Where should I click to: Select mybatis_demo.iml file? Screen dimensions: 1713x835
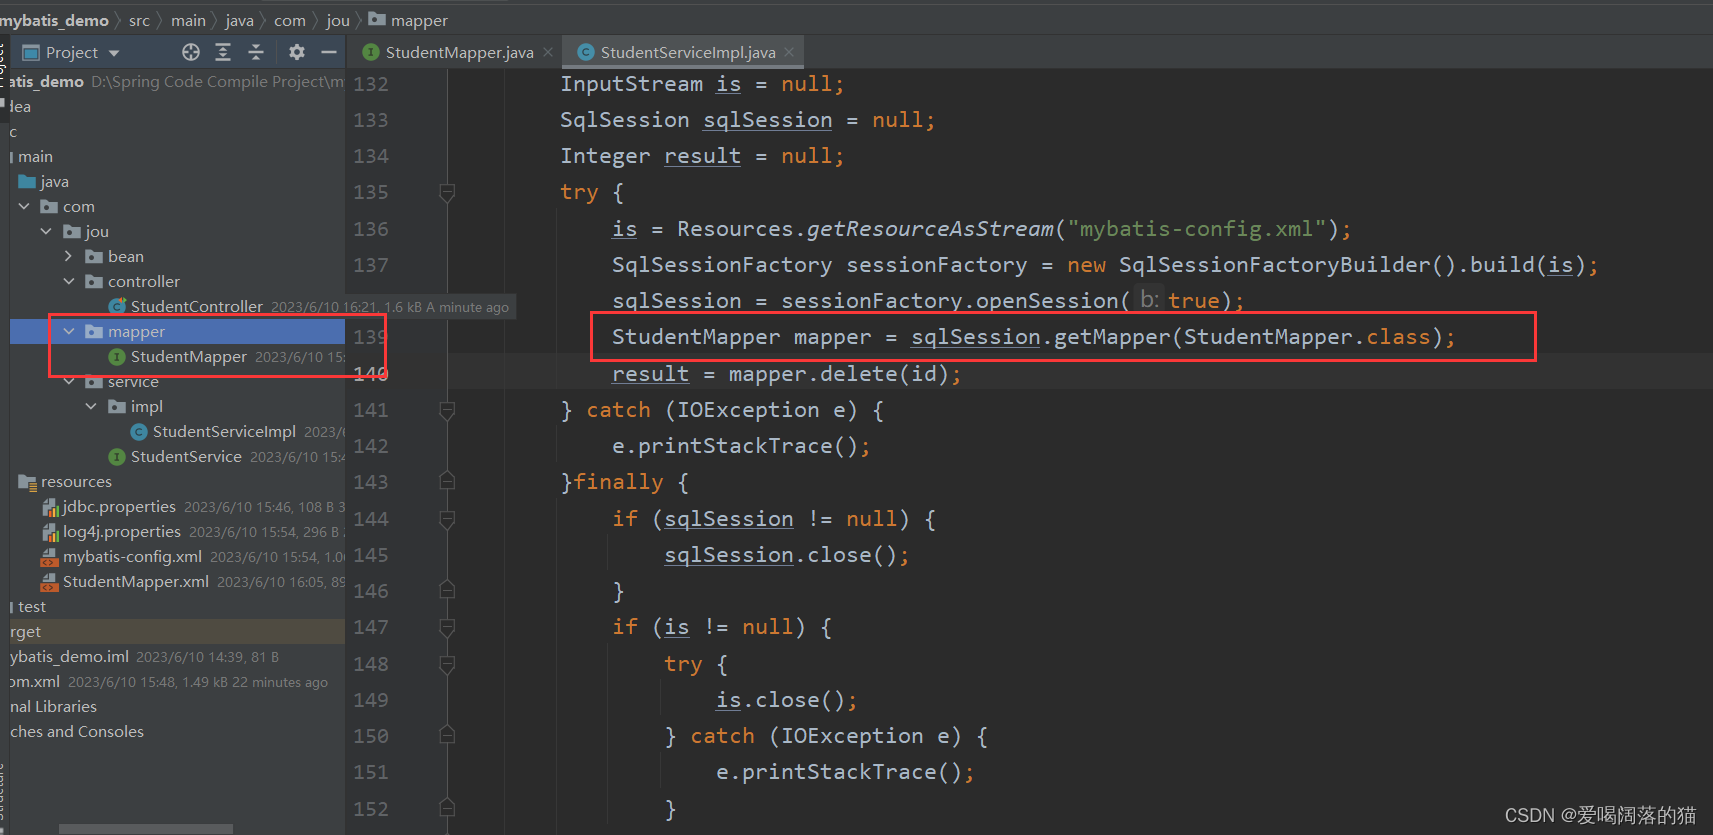tap(69, 656)
